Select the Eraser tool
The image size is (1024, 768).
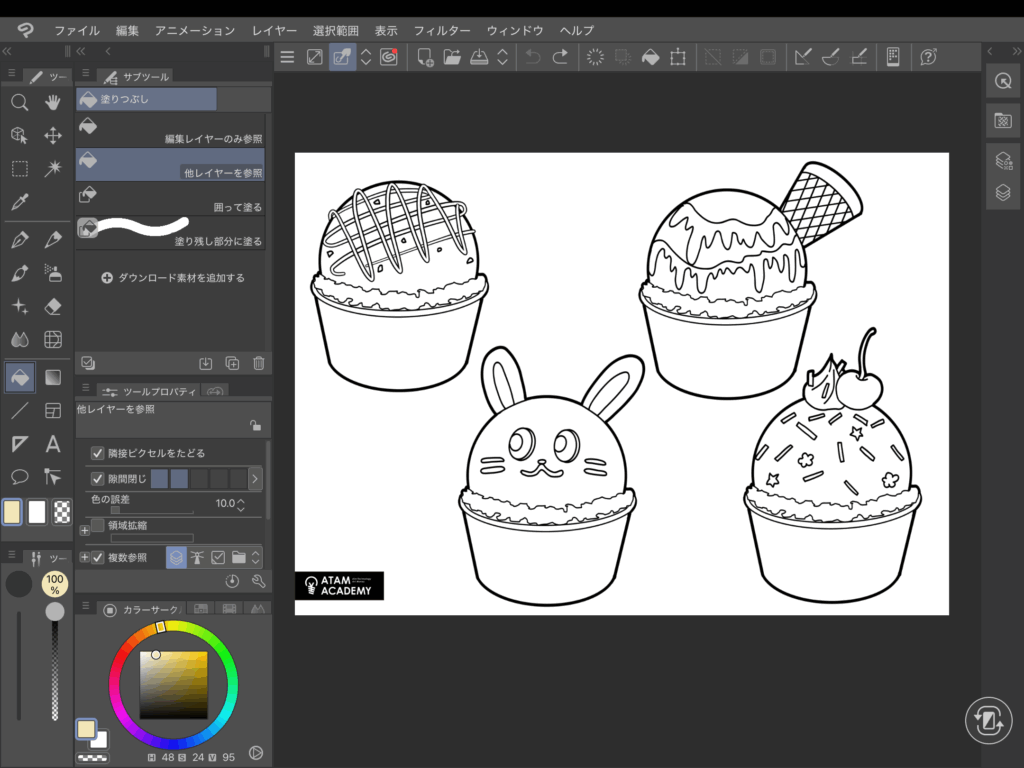click(54, 306)
